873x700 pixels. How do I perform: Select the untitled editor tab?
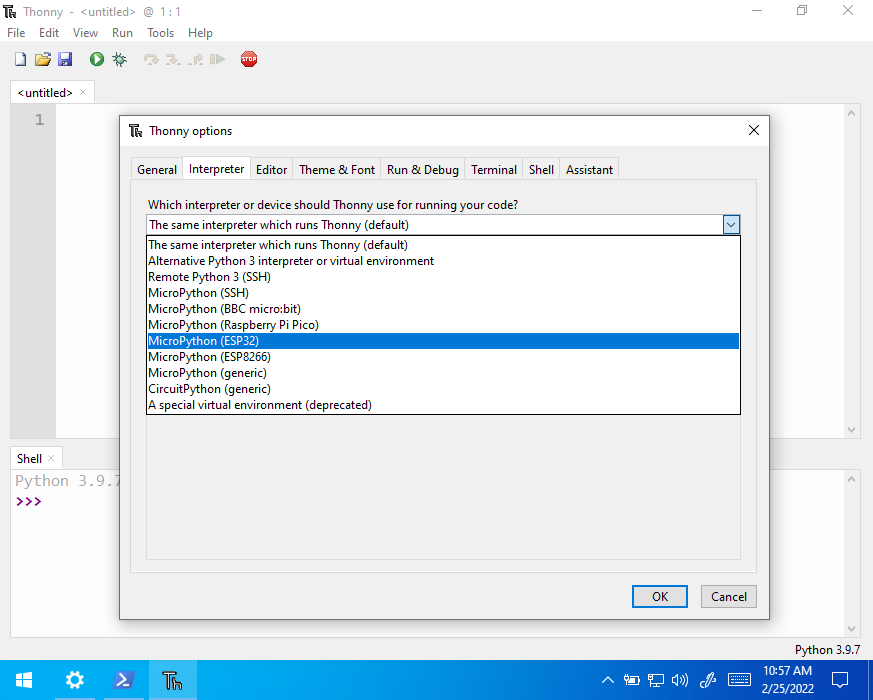[45, 92]
